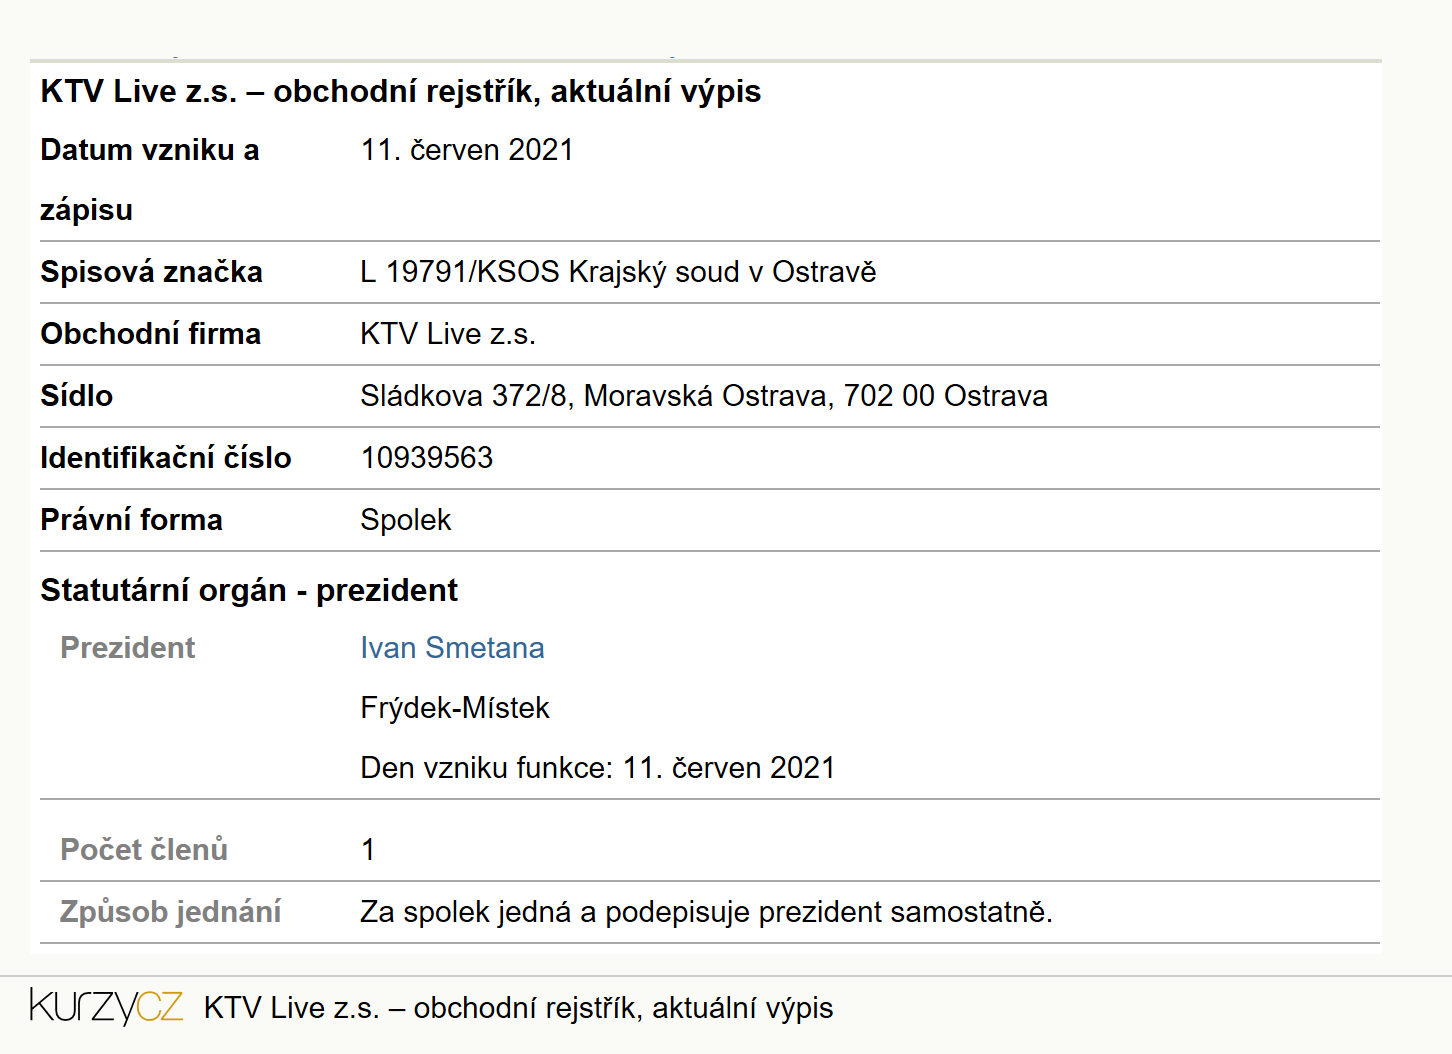
Task: Select company name value 'KTV Live z.s.' in the Obchodní firma row
Action: pos(448,334)
